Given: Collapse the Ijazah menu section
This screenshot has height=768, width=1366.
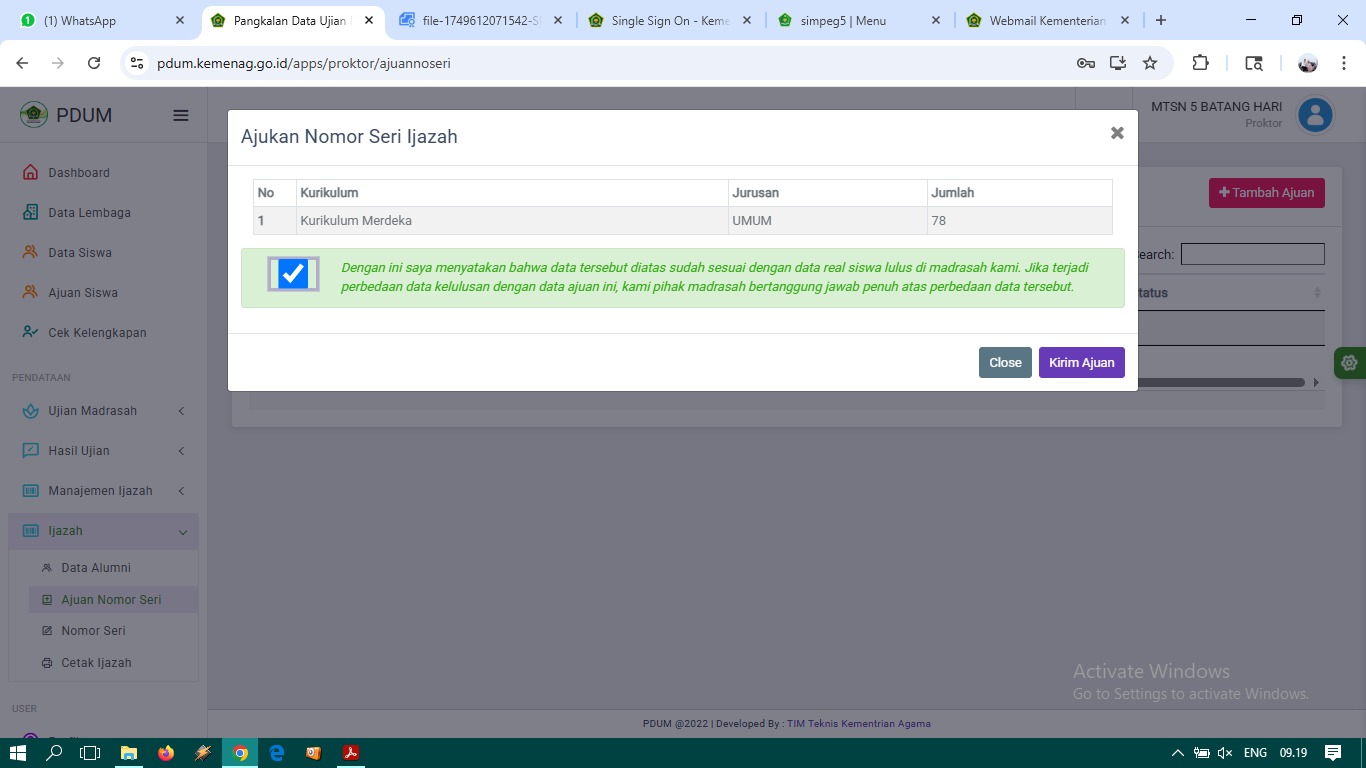Looking at the screenshot, I should [182, 532].
